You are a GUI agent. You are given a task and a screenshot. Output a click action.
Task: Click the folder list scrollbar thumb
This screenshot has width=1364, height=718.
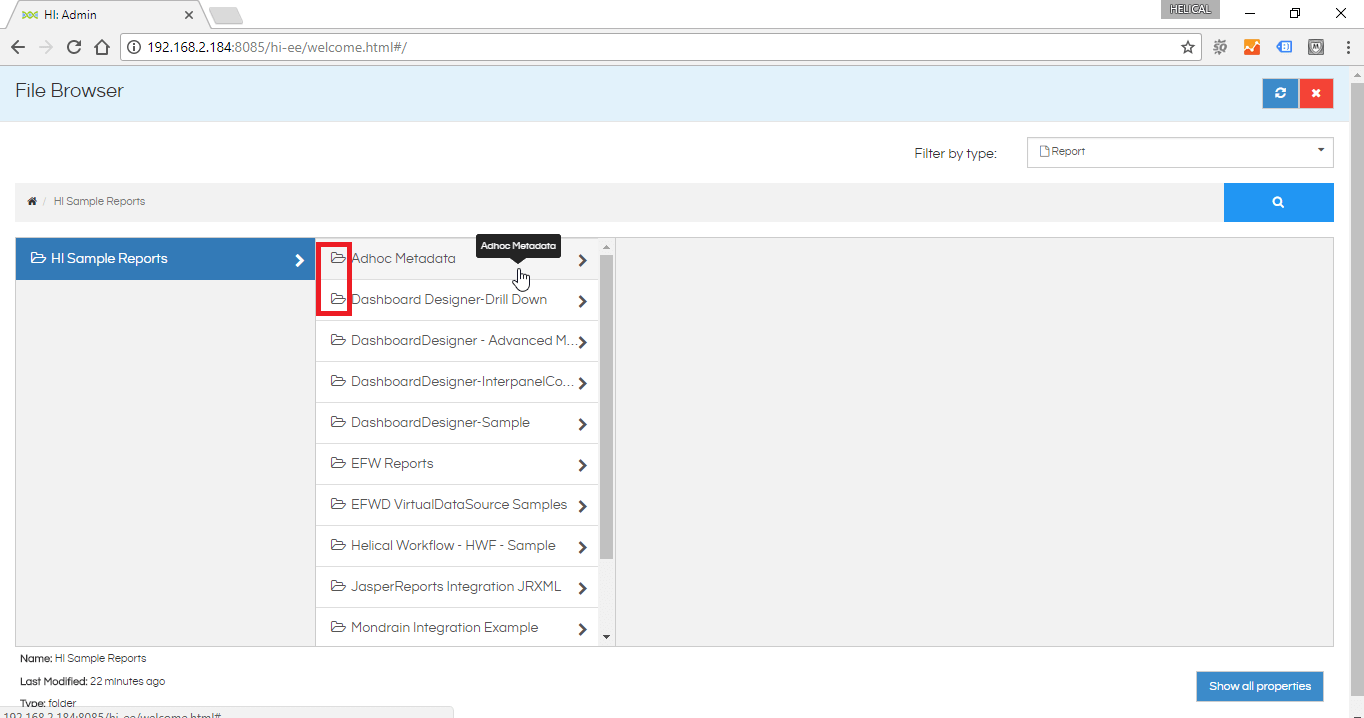coord(606,406)
